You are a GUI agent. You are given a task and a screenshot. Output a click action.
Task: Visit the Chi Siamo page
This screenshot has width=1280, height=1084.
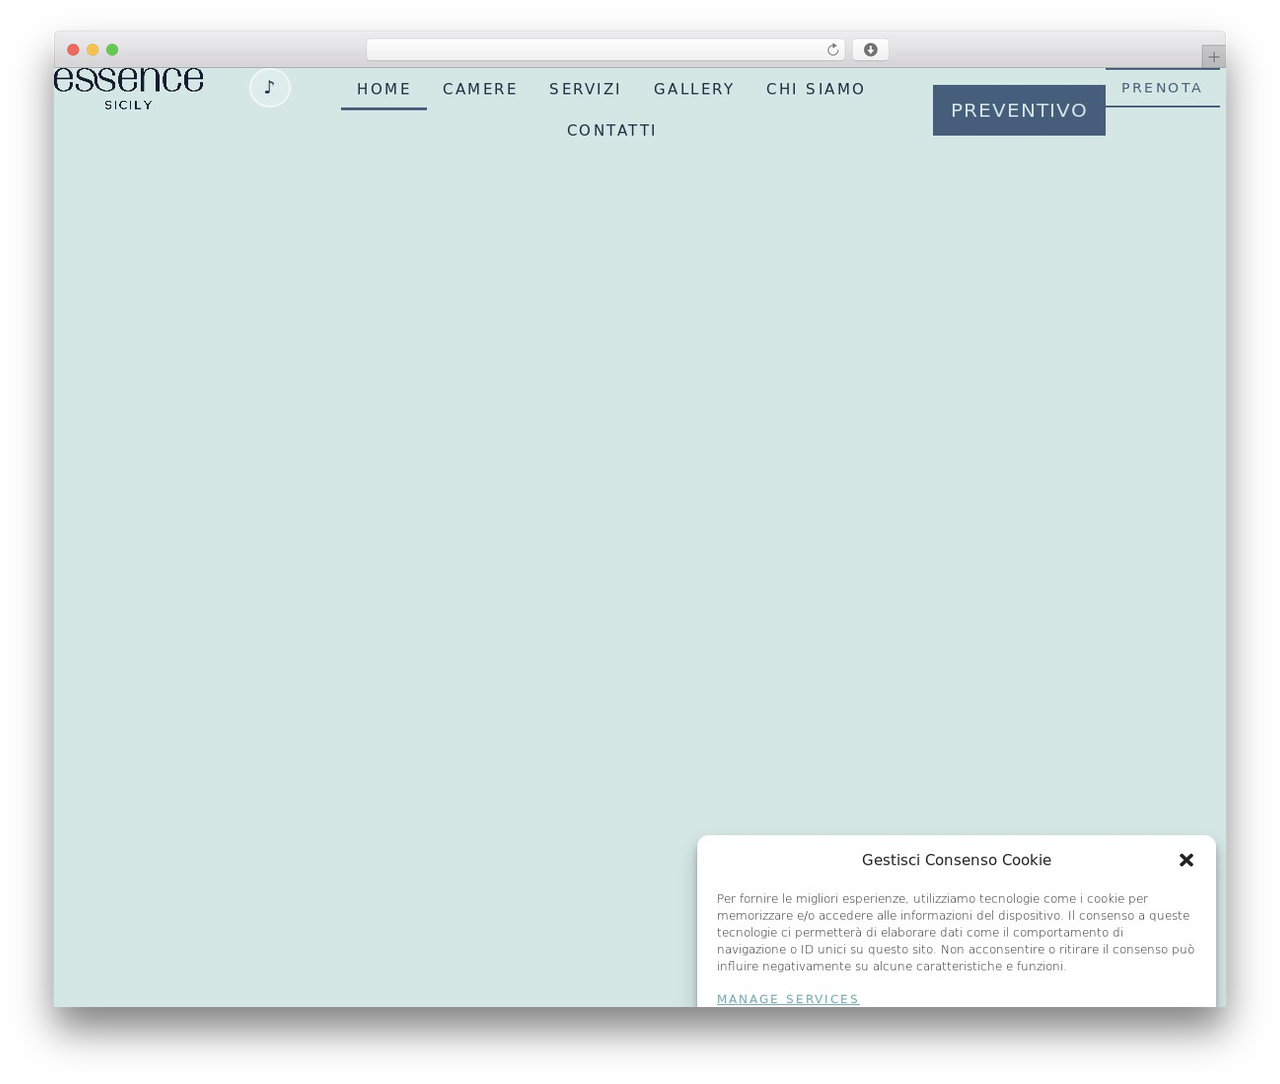coord(815,89)
